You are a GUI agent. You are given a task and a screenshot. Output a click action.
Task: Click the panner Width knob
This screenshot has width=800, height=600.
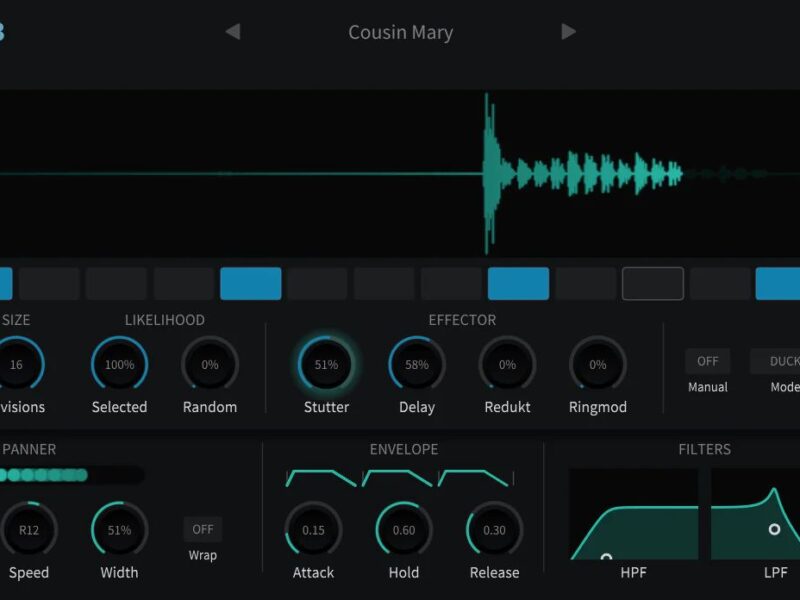point(119,530)
